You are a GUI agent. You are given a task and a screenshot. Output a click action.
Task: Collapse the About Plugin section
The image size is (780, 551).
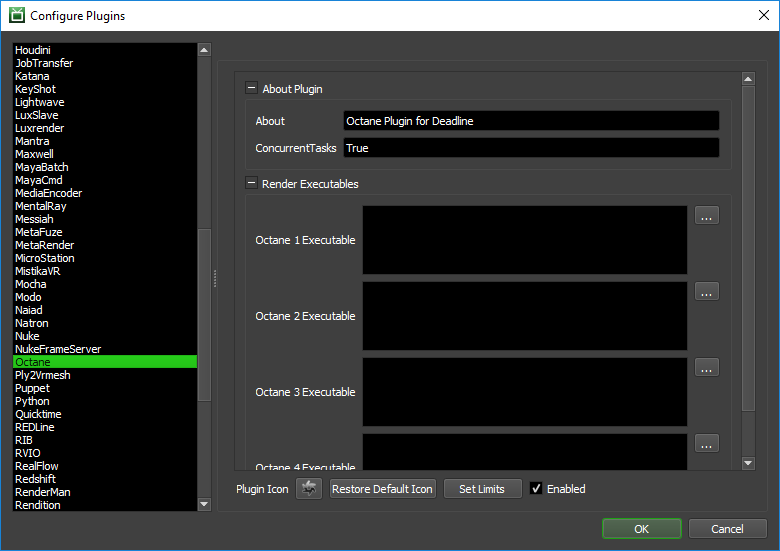click(251, 89)
